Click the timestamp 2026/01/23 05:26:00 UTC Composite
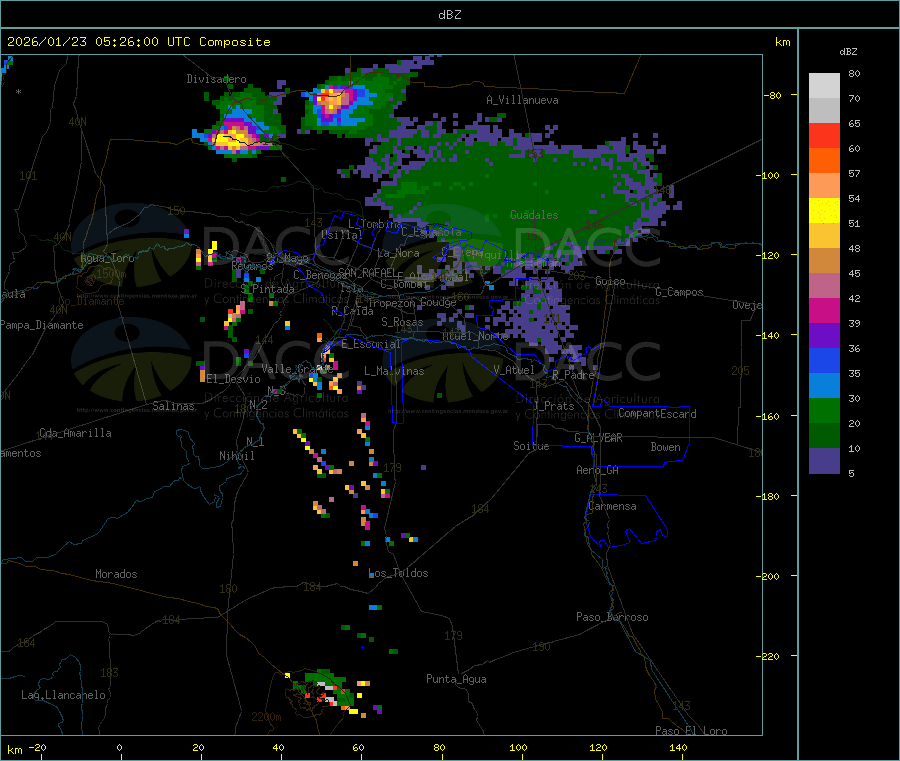 pyautogui.click(x=138, y=42)
